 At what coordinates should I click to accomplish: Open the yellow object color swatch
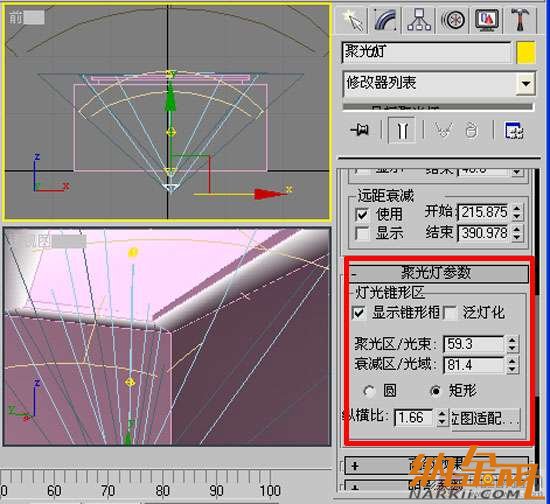pyautogui.click(x=526, y=53)
